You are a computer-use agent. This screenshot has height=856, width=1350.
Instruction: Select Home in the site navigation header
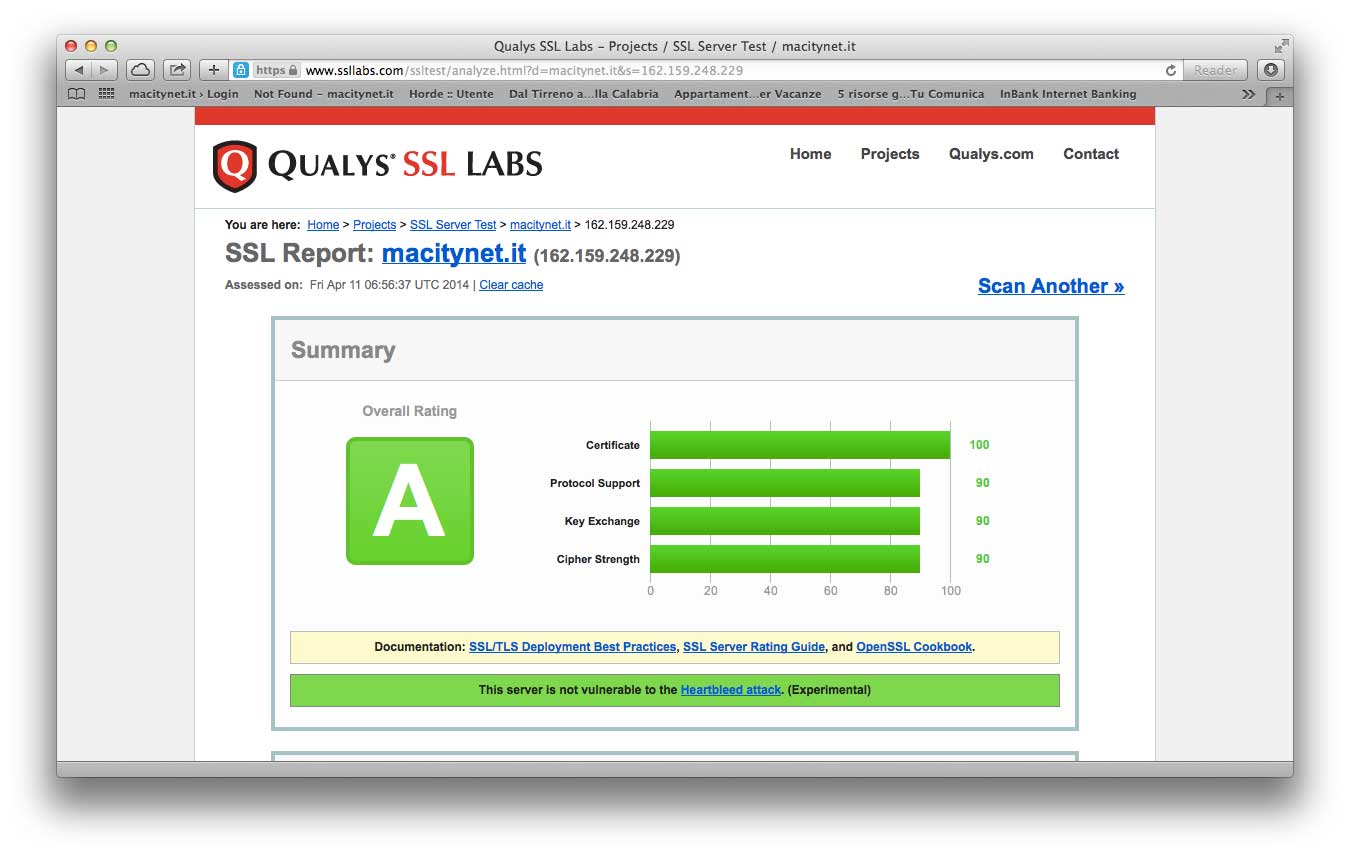[811, 154]
